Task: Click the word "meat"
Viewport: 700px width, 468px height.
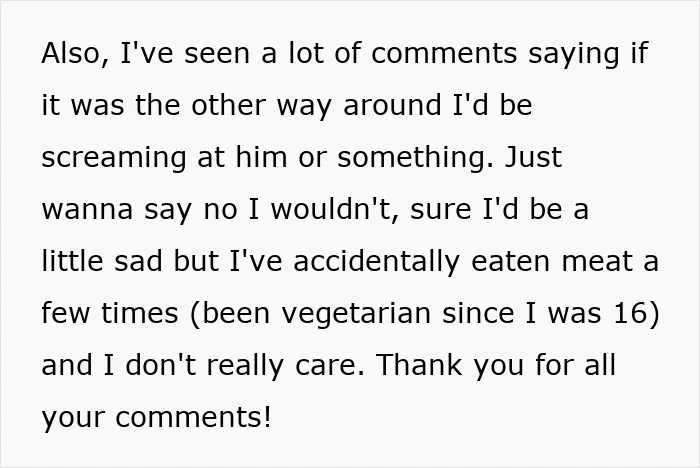Action: (596, 262)
